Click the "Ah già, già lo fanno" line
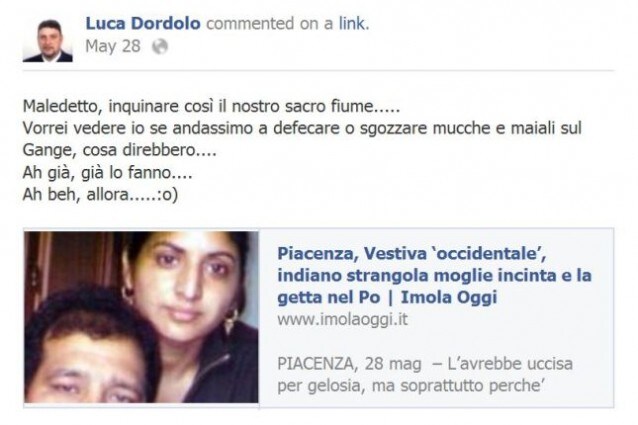This screenshot has width=638, height=425. click(107, 172)
